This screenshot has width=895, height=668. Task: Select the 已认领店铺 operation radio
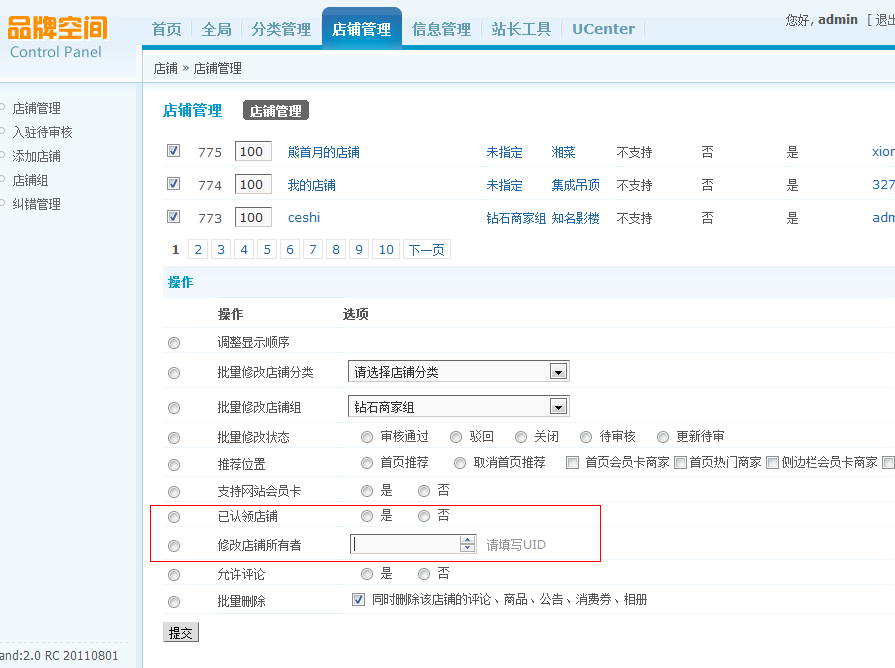[174, 517]
